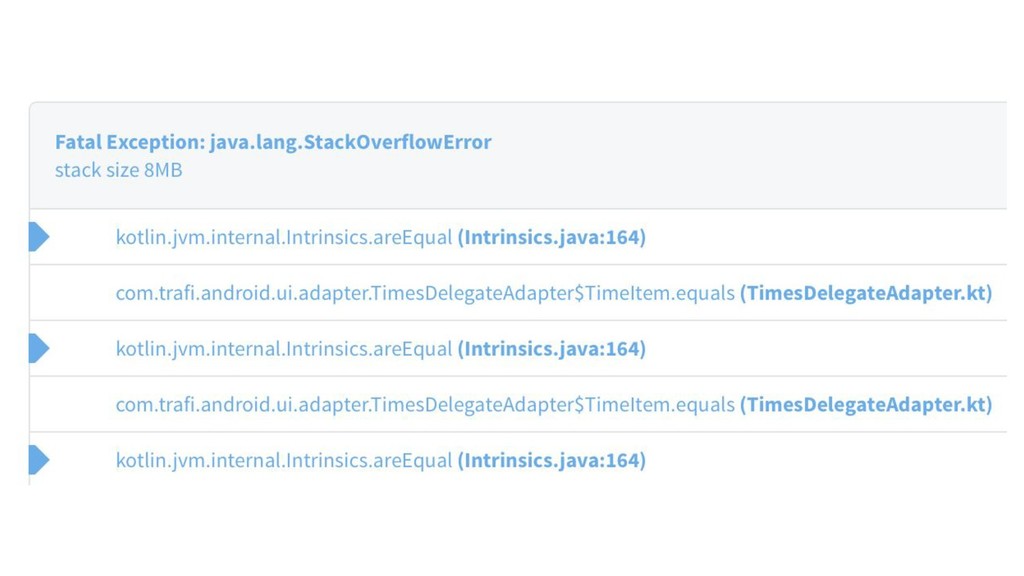Click TimeItem.equals in the first TimesDelegateAdapter frame

click(x=660, y=293)
